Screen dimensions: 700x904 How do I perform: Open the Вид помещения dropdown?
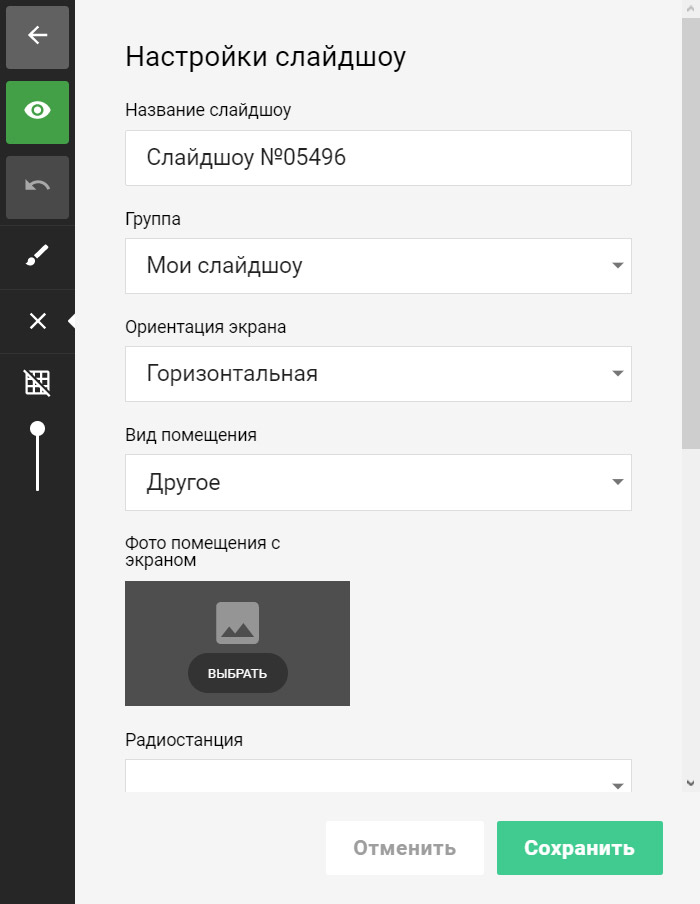[x=378, y=482]
